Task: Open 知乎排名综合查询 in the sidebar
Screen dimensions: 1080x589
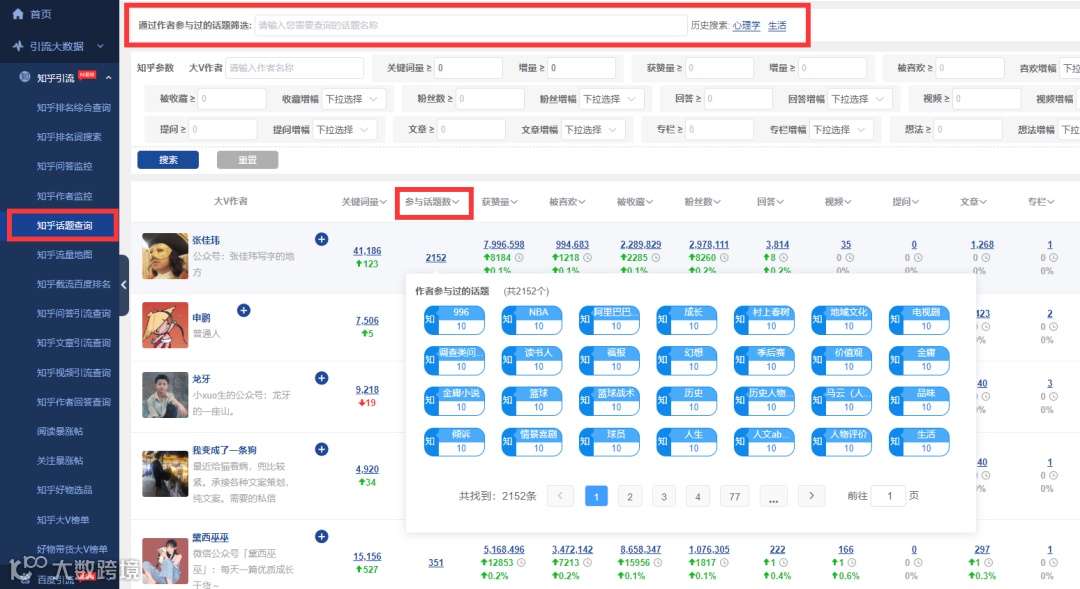Action: click(74, 107)
